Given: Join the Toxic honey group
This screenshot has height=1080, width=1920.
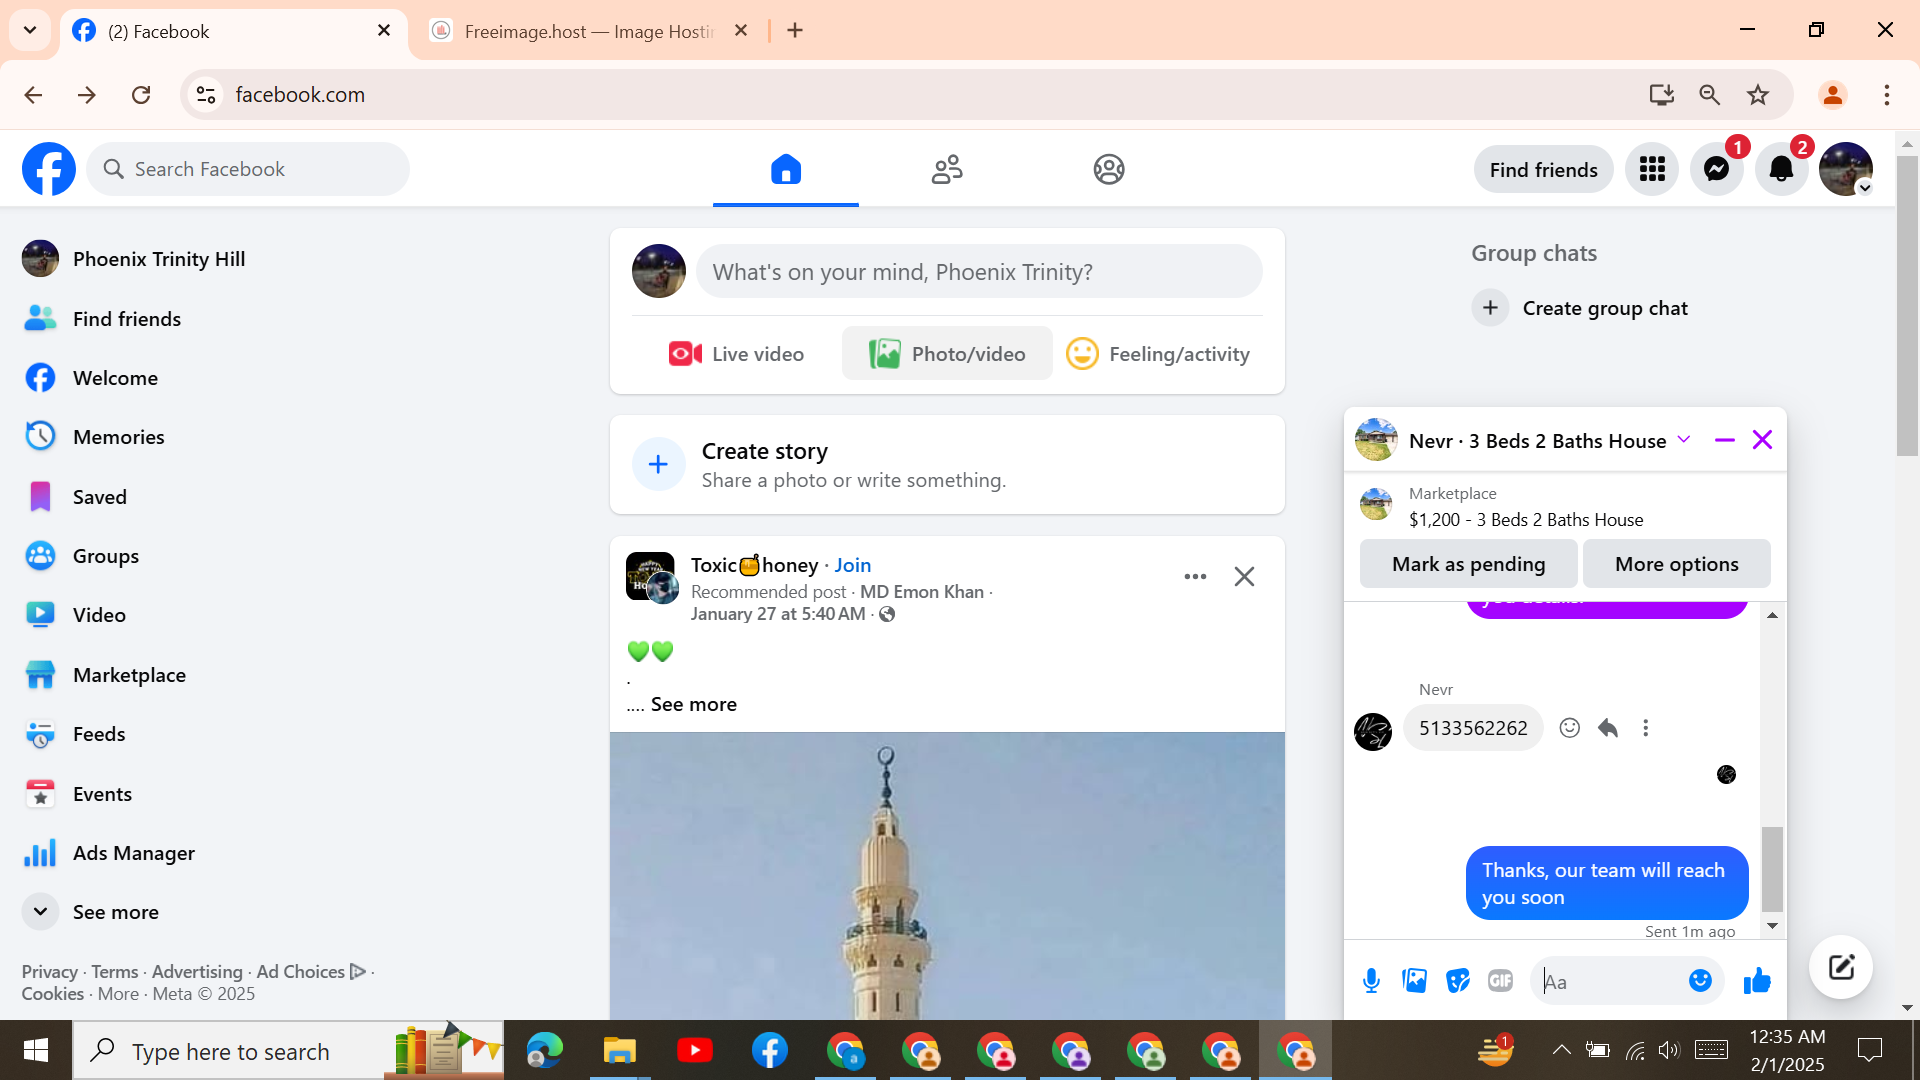Looking at the screenshot, I should click(x=853, y=565).
